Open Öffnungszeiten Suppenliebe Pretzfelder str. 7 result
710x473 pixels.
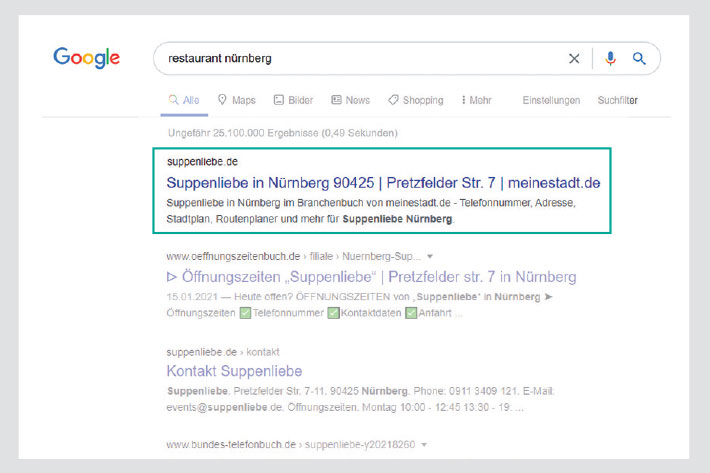click(371, 277)
